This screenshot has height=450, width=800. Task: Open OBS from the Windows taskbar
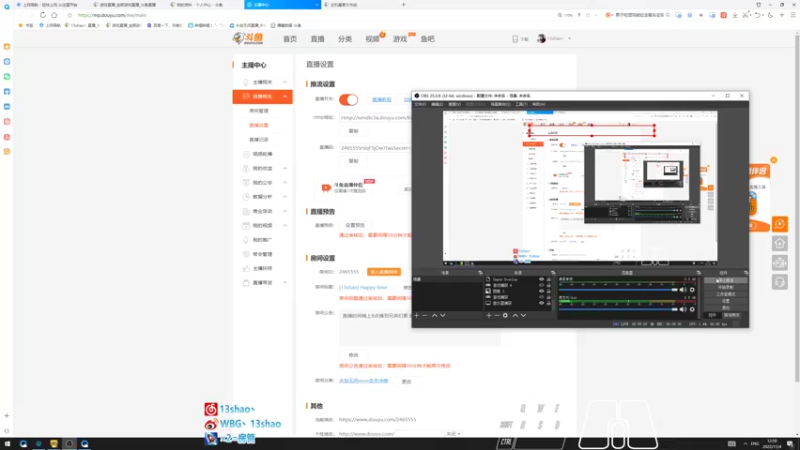(69, 444)
